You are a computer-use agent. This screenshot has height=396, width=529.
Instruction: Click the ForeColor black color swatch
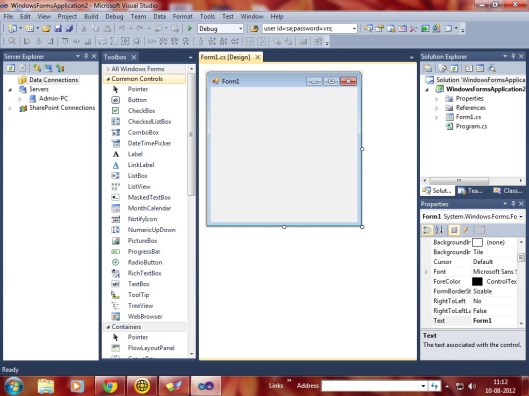(477, 281)
